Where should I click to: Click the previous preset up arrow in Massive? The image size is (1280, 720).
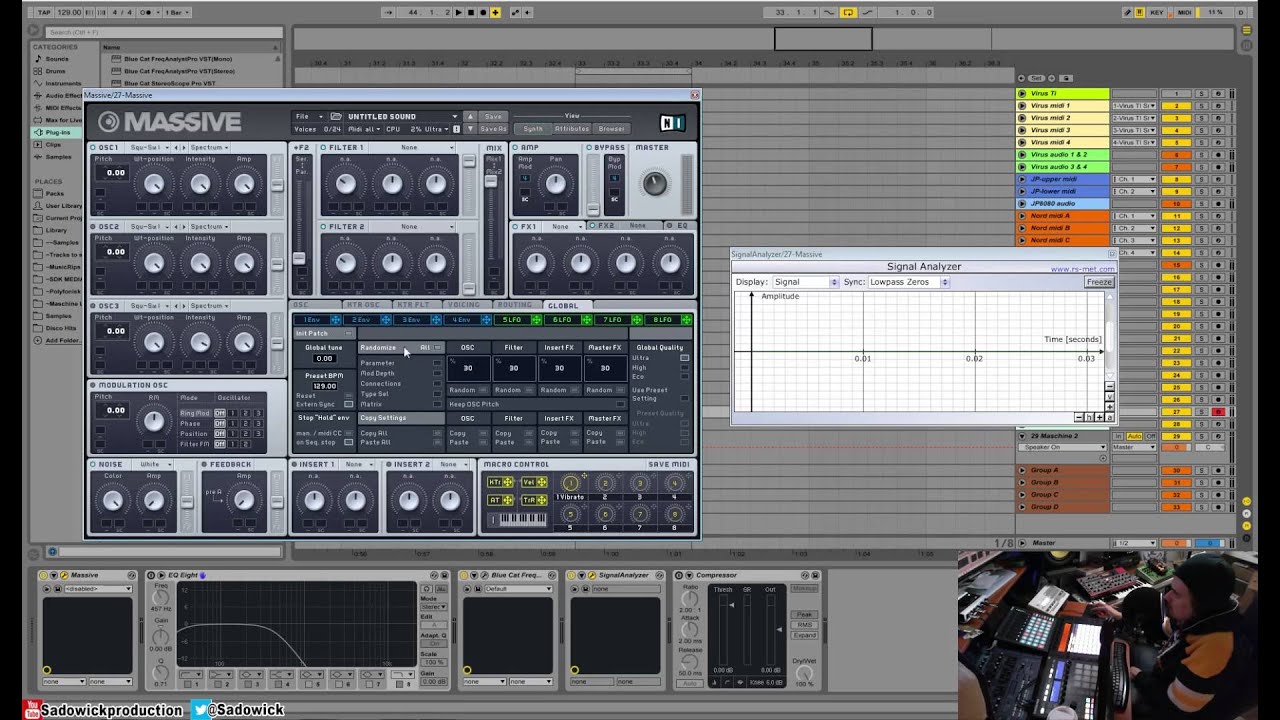point(471,116)
